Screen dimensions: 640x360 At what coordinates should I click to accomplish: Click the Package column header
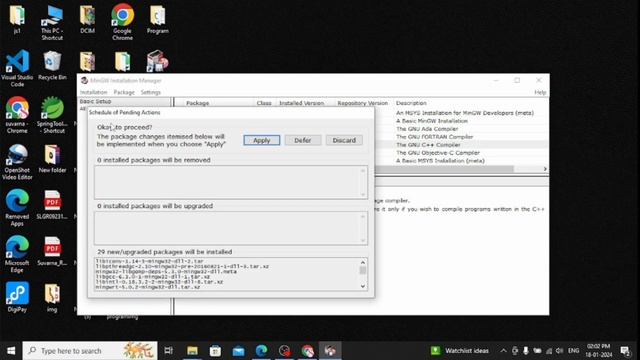198,103
